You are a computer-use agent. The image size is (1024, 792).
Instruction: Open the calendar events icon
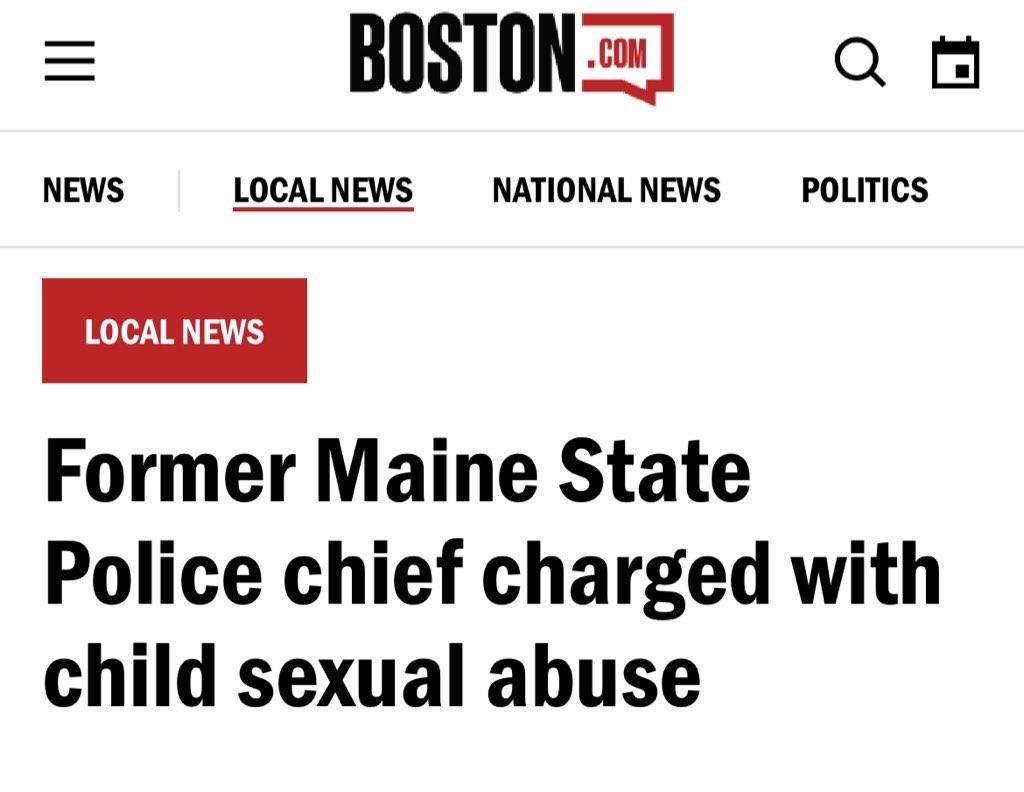(x=955, y=63)
